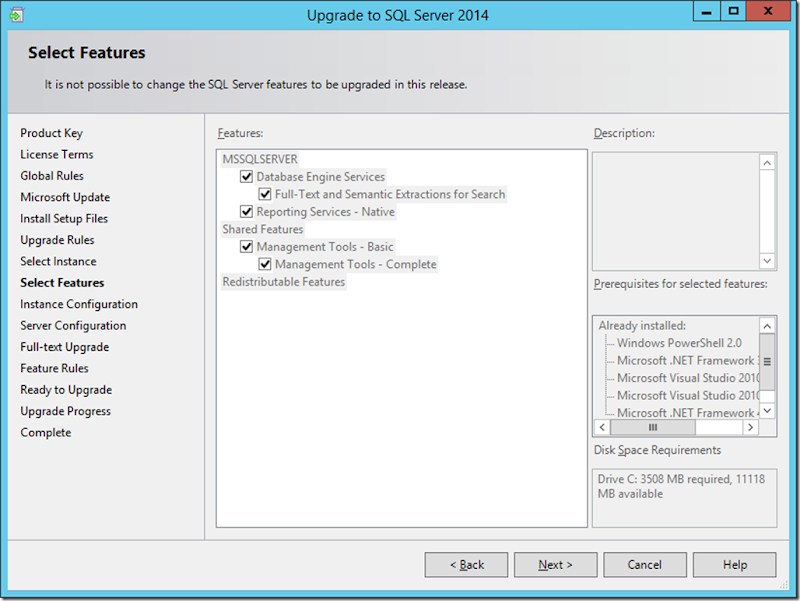The width and height of the screenshot is (800, 601).
Task: Select Global Rules step in sidebar
Action: (x=52, y=176)
